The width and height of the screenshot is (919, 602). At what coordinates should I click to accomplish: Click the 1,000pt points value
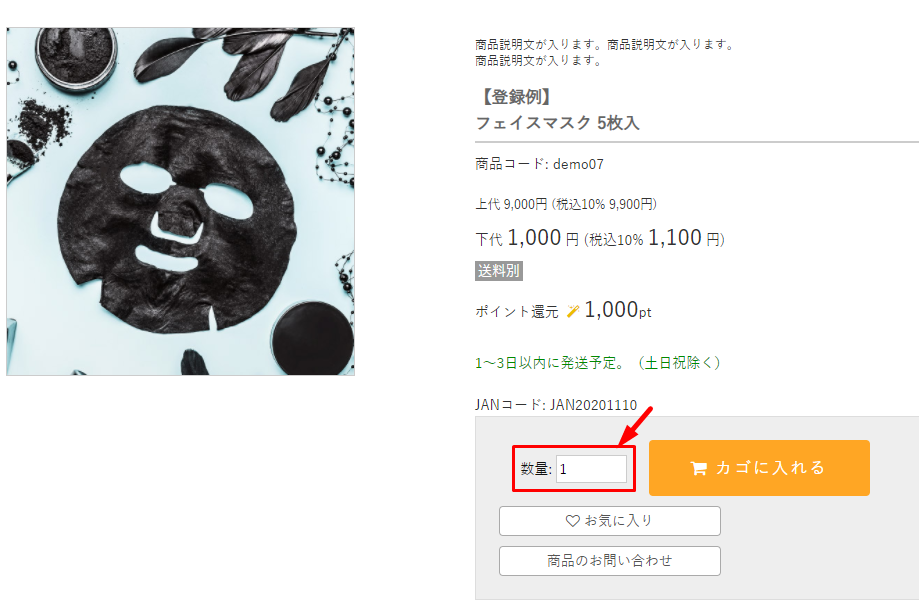[x=618, y=311]
